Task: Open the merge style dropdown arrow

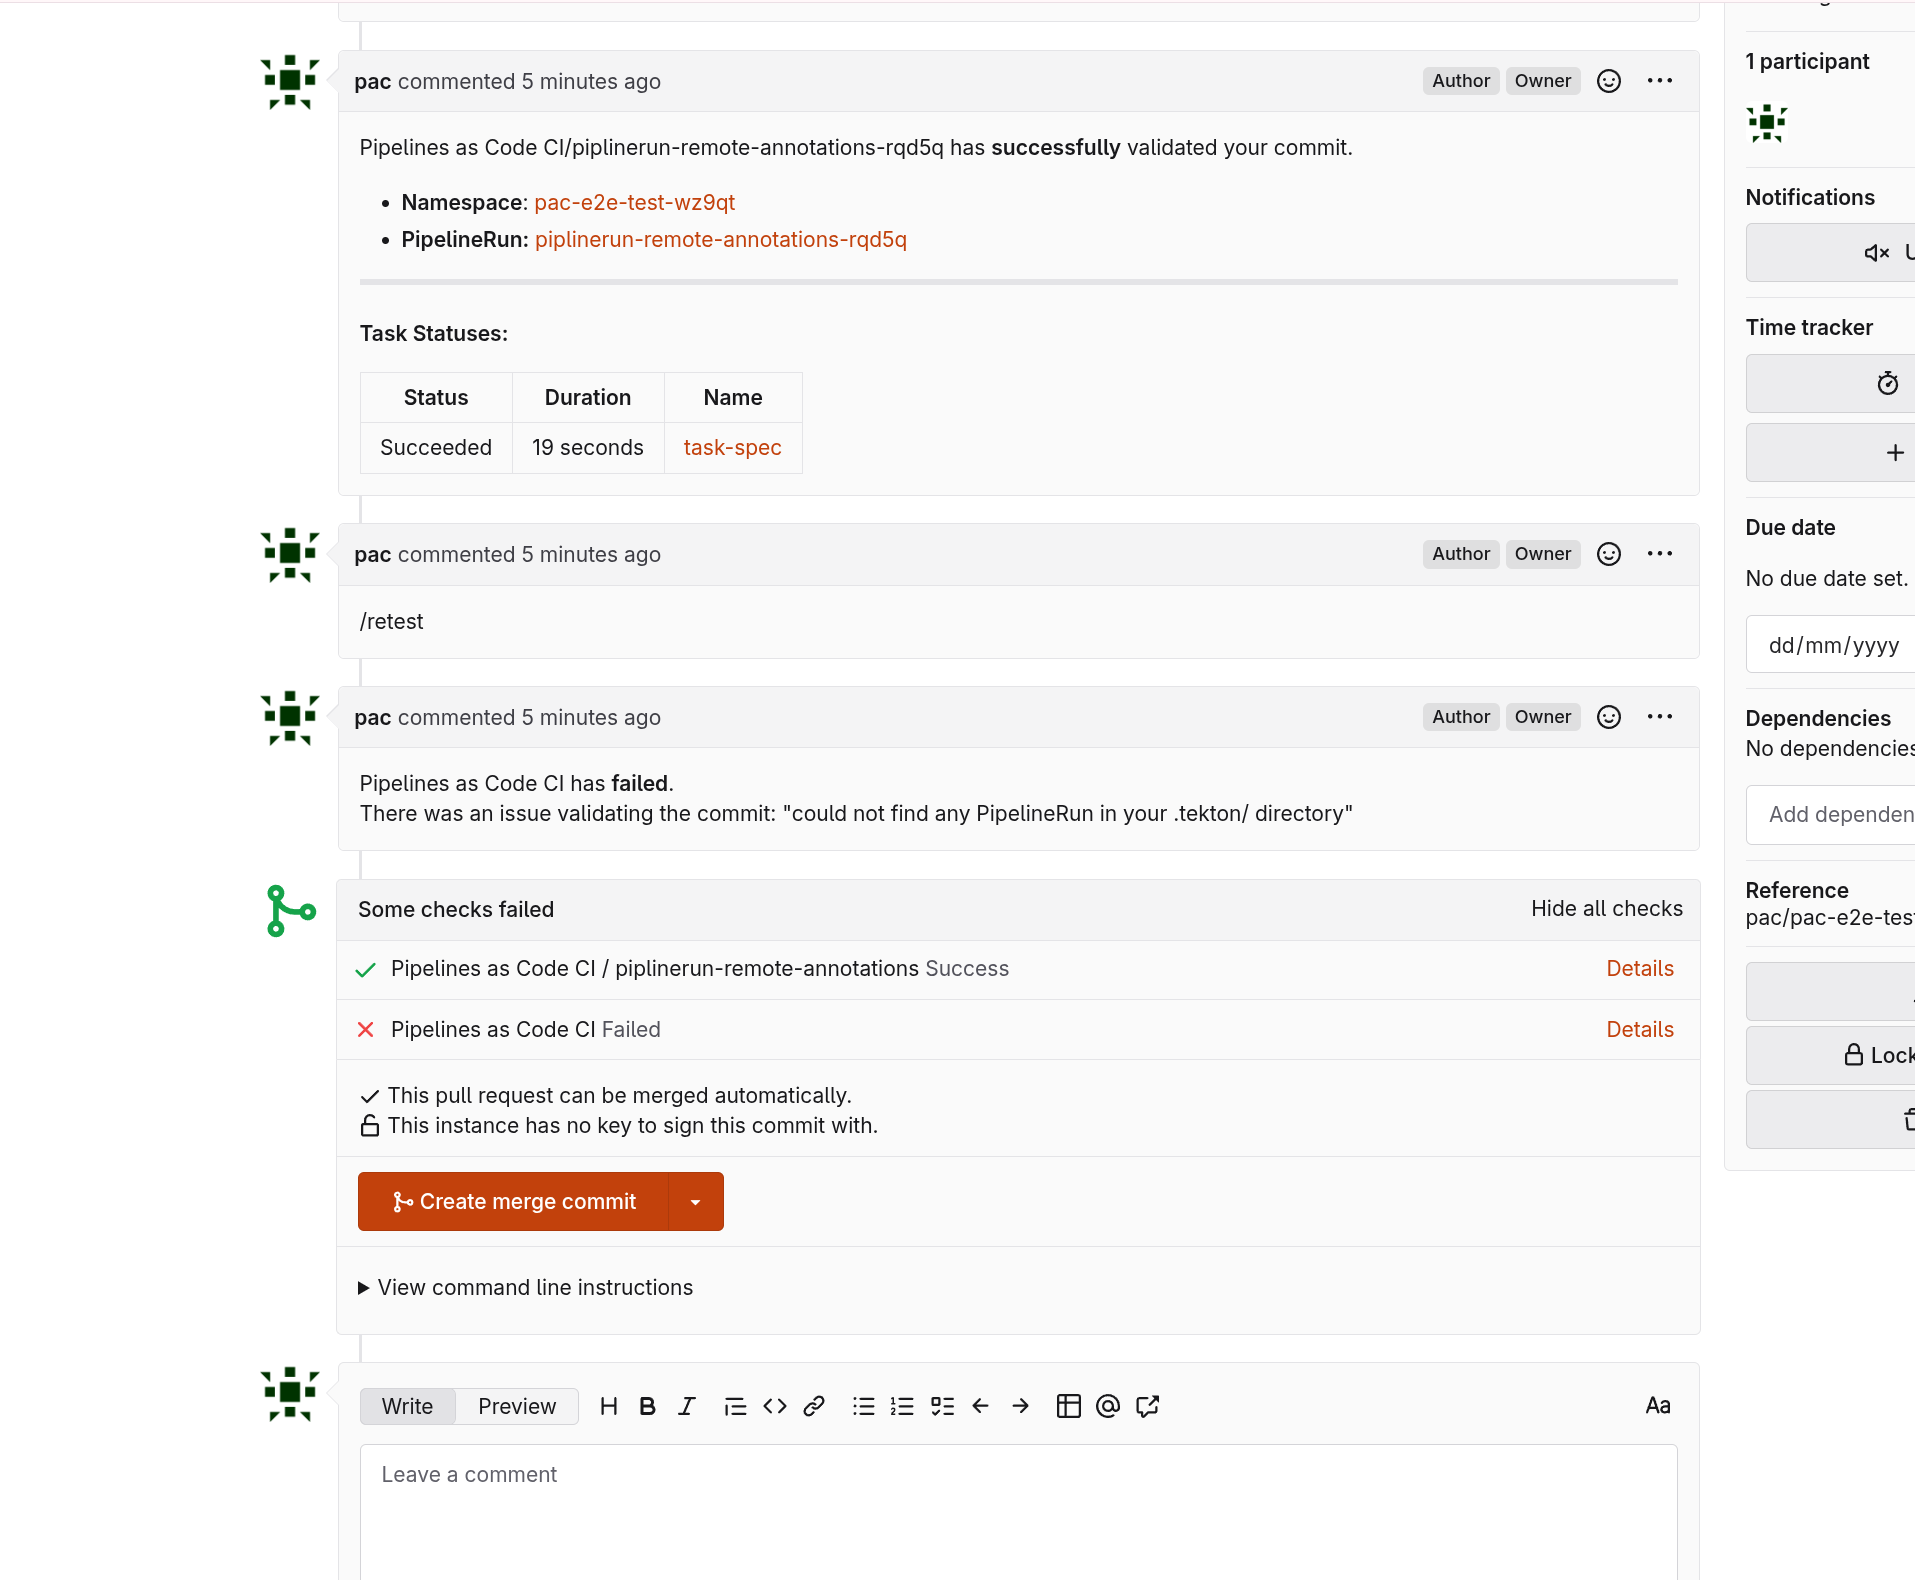Action: point(696,1202)
